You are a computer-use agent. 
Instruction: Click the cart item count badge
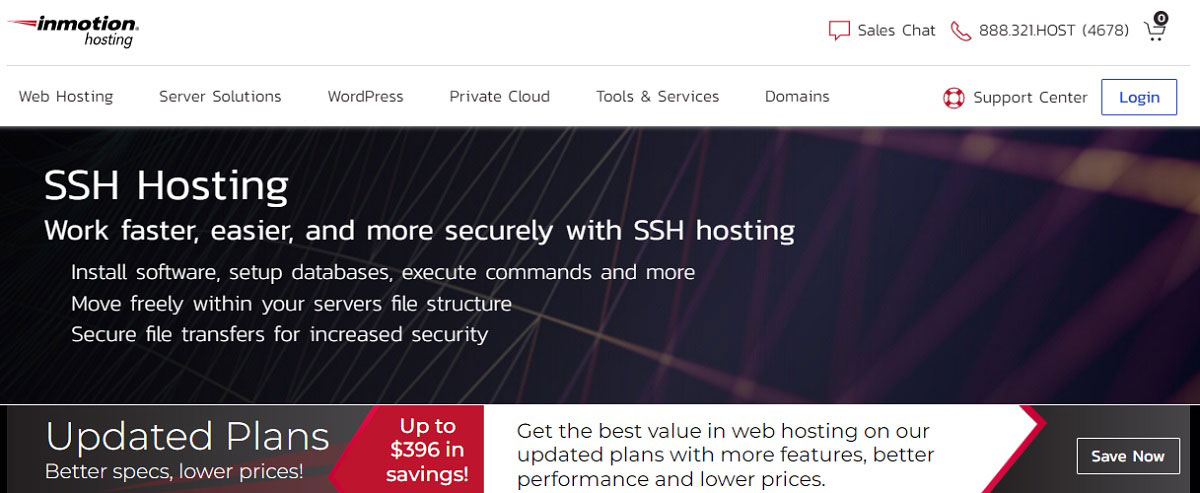[1160, 17]
